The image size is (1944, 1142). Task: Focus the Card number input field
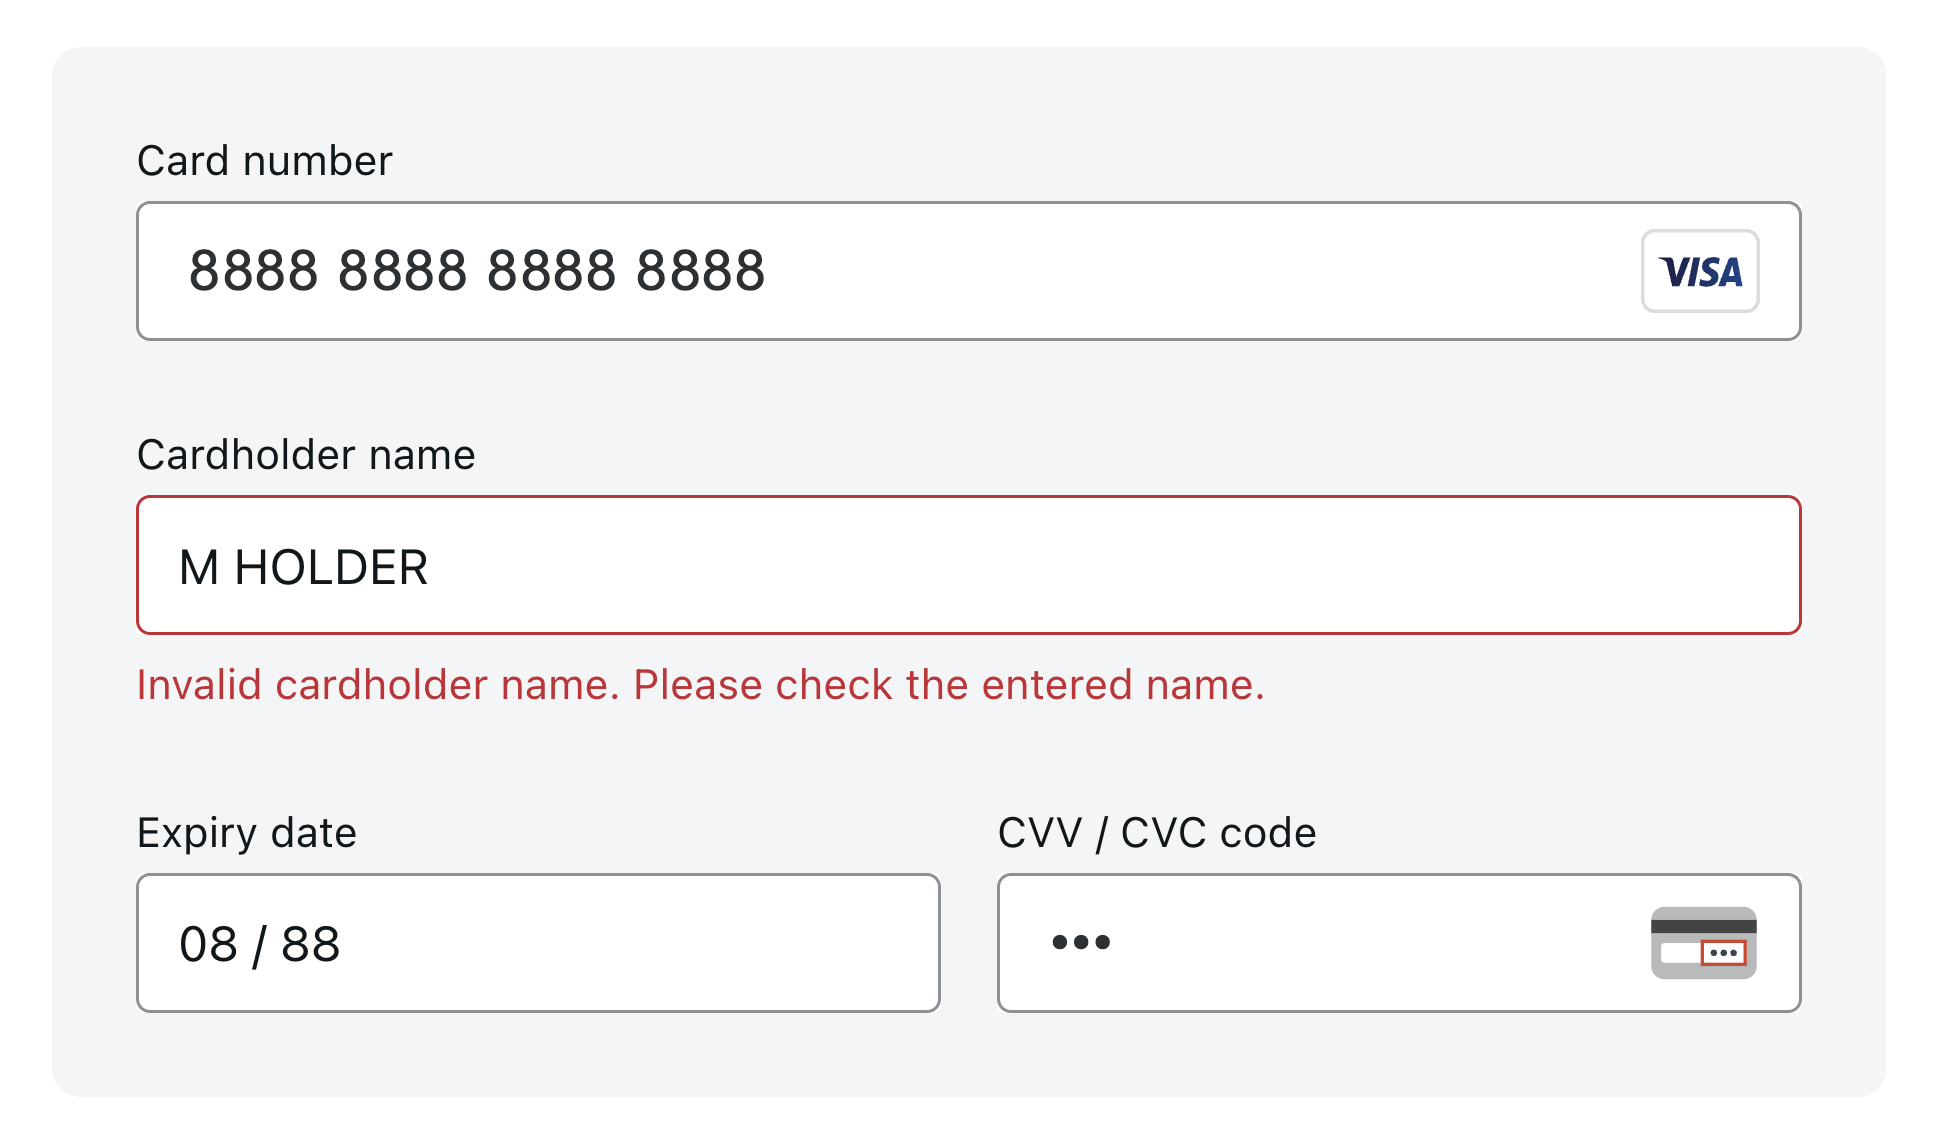point(1100,271)
